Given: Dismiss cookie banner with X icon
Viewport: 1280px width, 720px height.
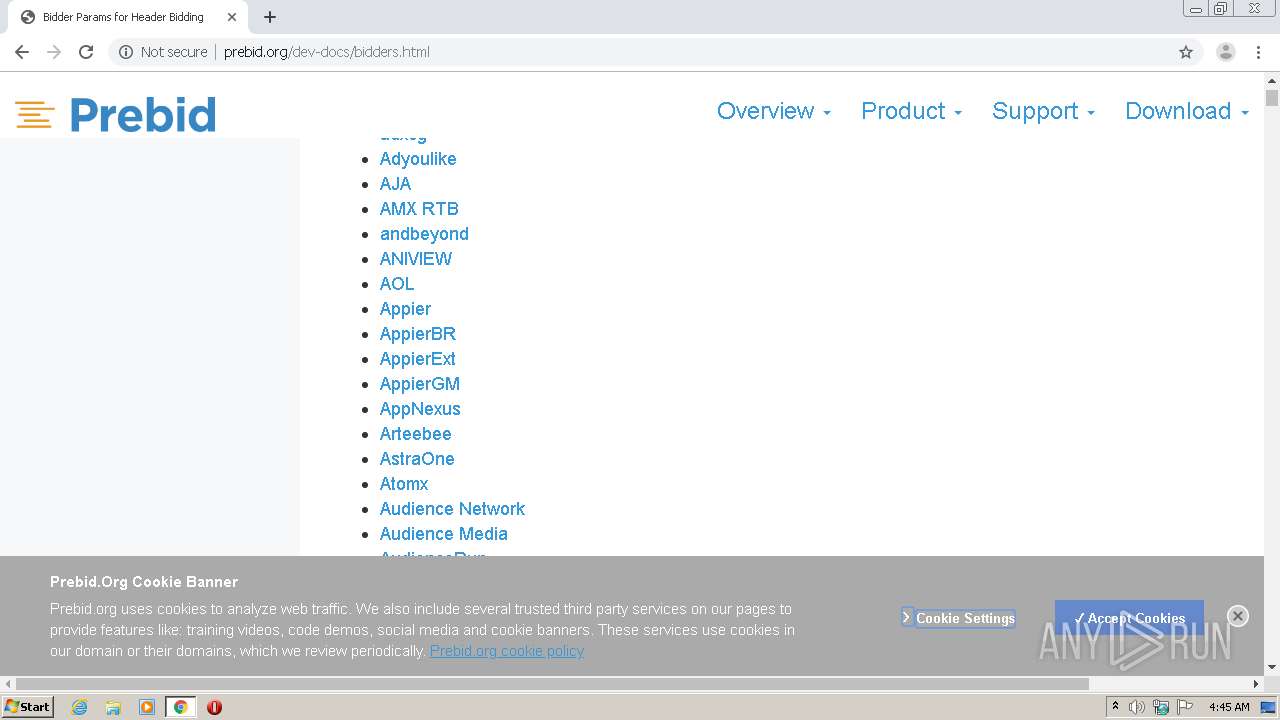Looking at the screenshot, I should click(1238, 616).
